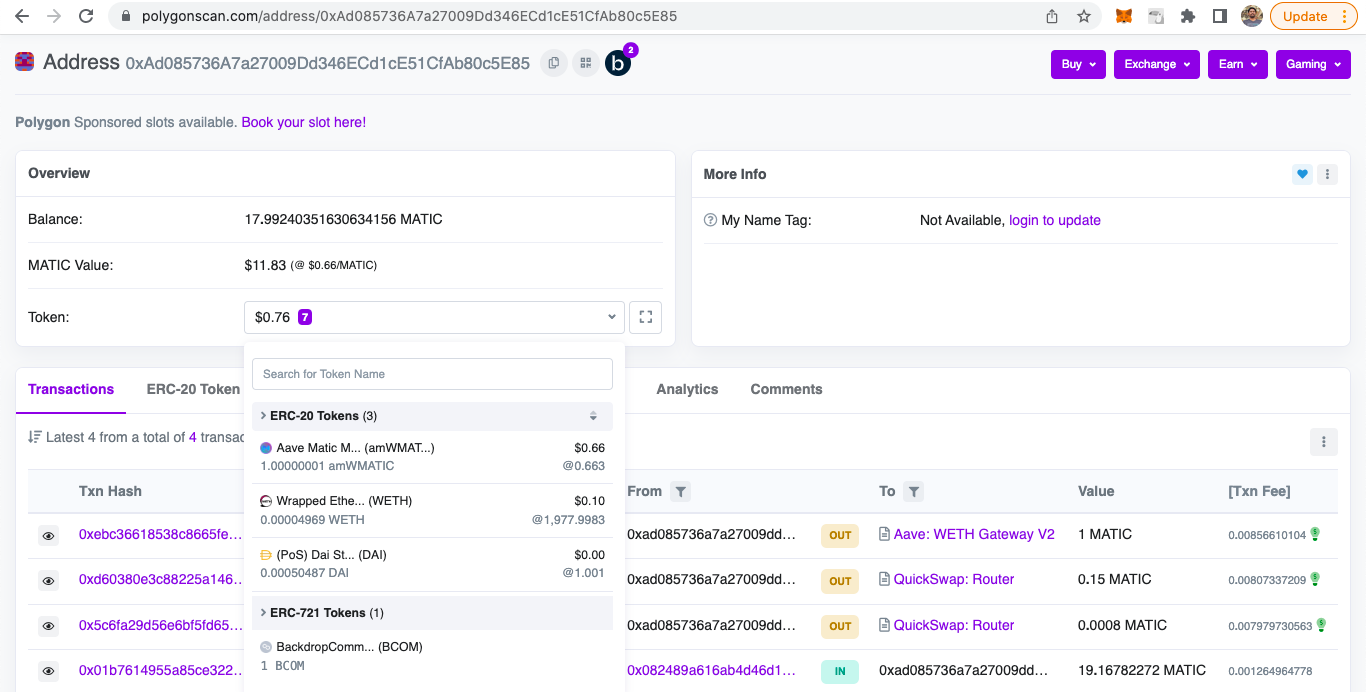Click the gas info icon for 0.00856610104 fee

(x=1315, y=534)
